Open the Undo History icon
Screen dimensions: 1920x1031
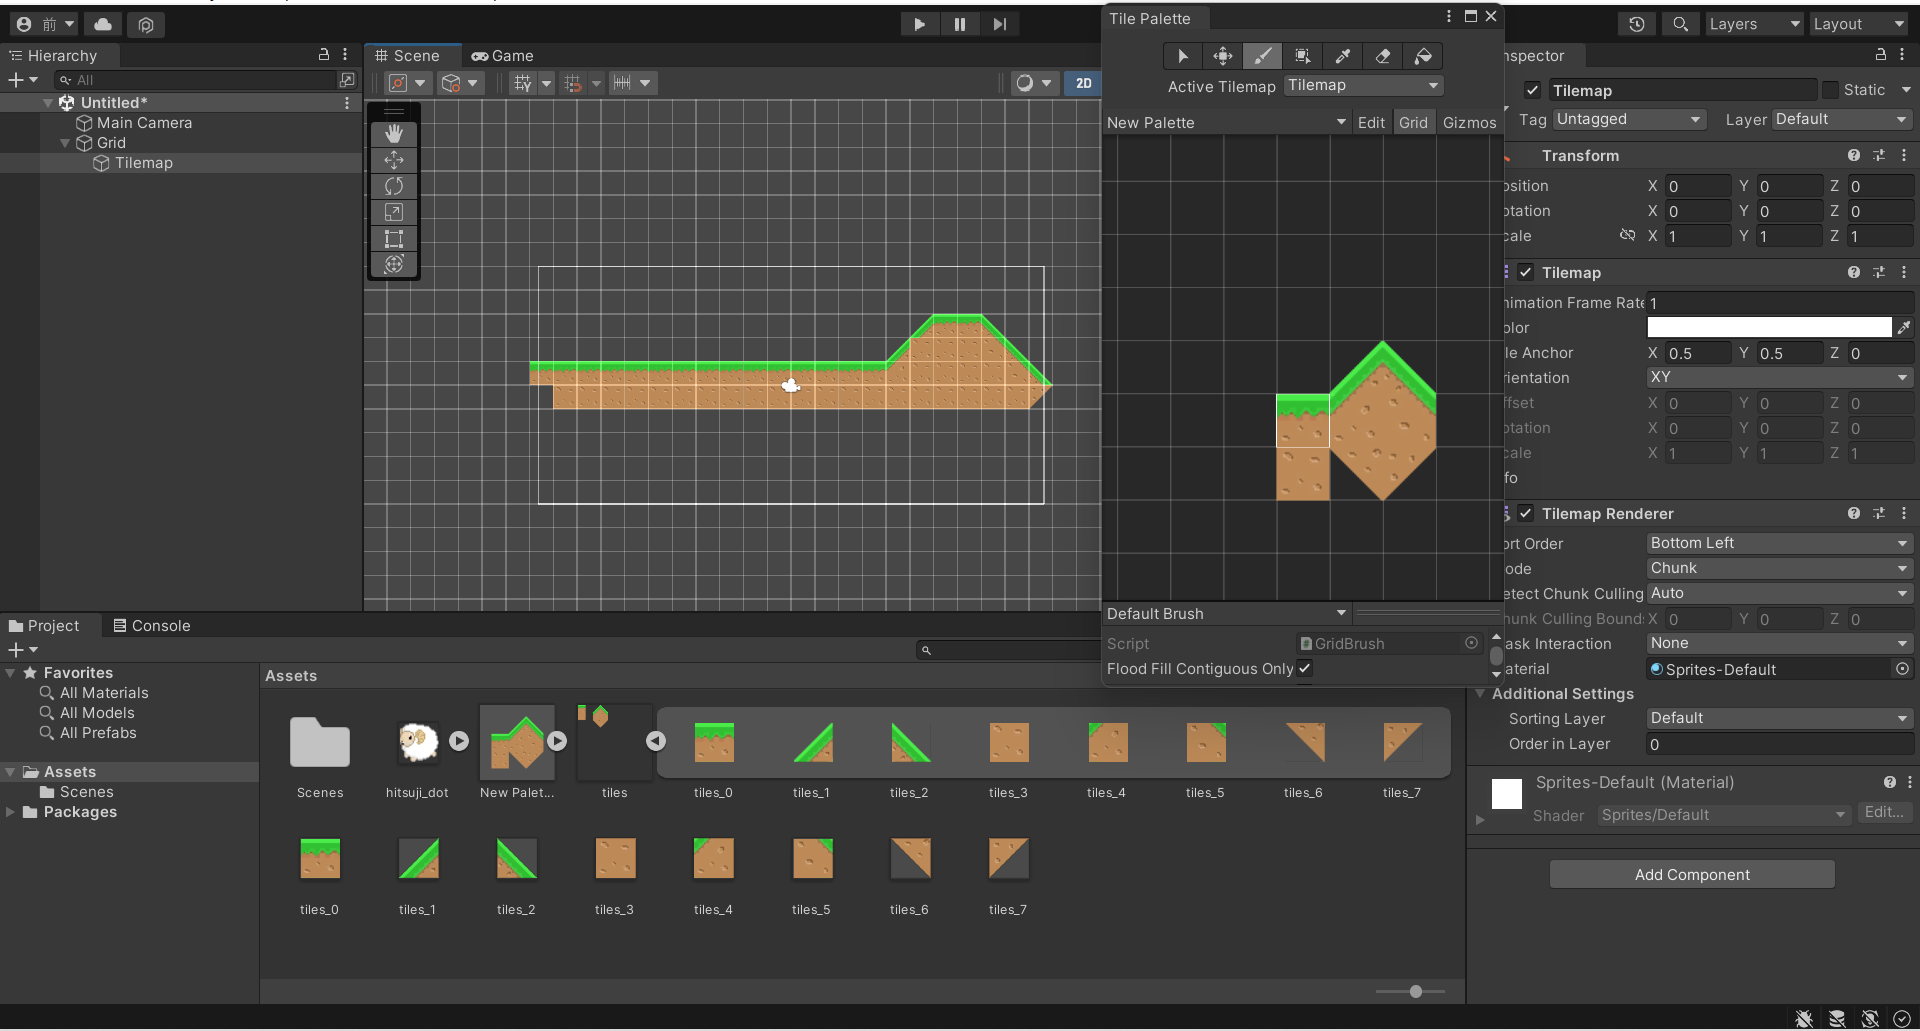click(1637, 24)
